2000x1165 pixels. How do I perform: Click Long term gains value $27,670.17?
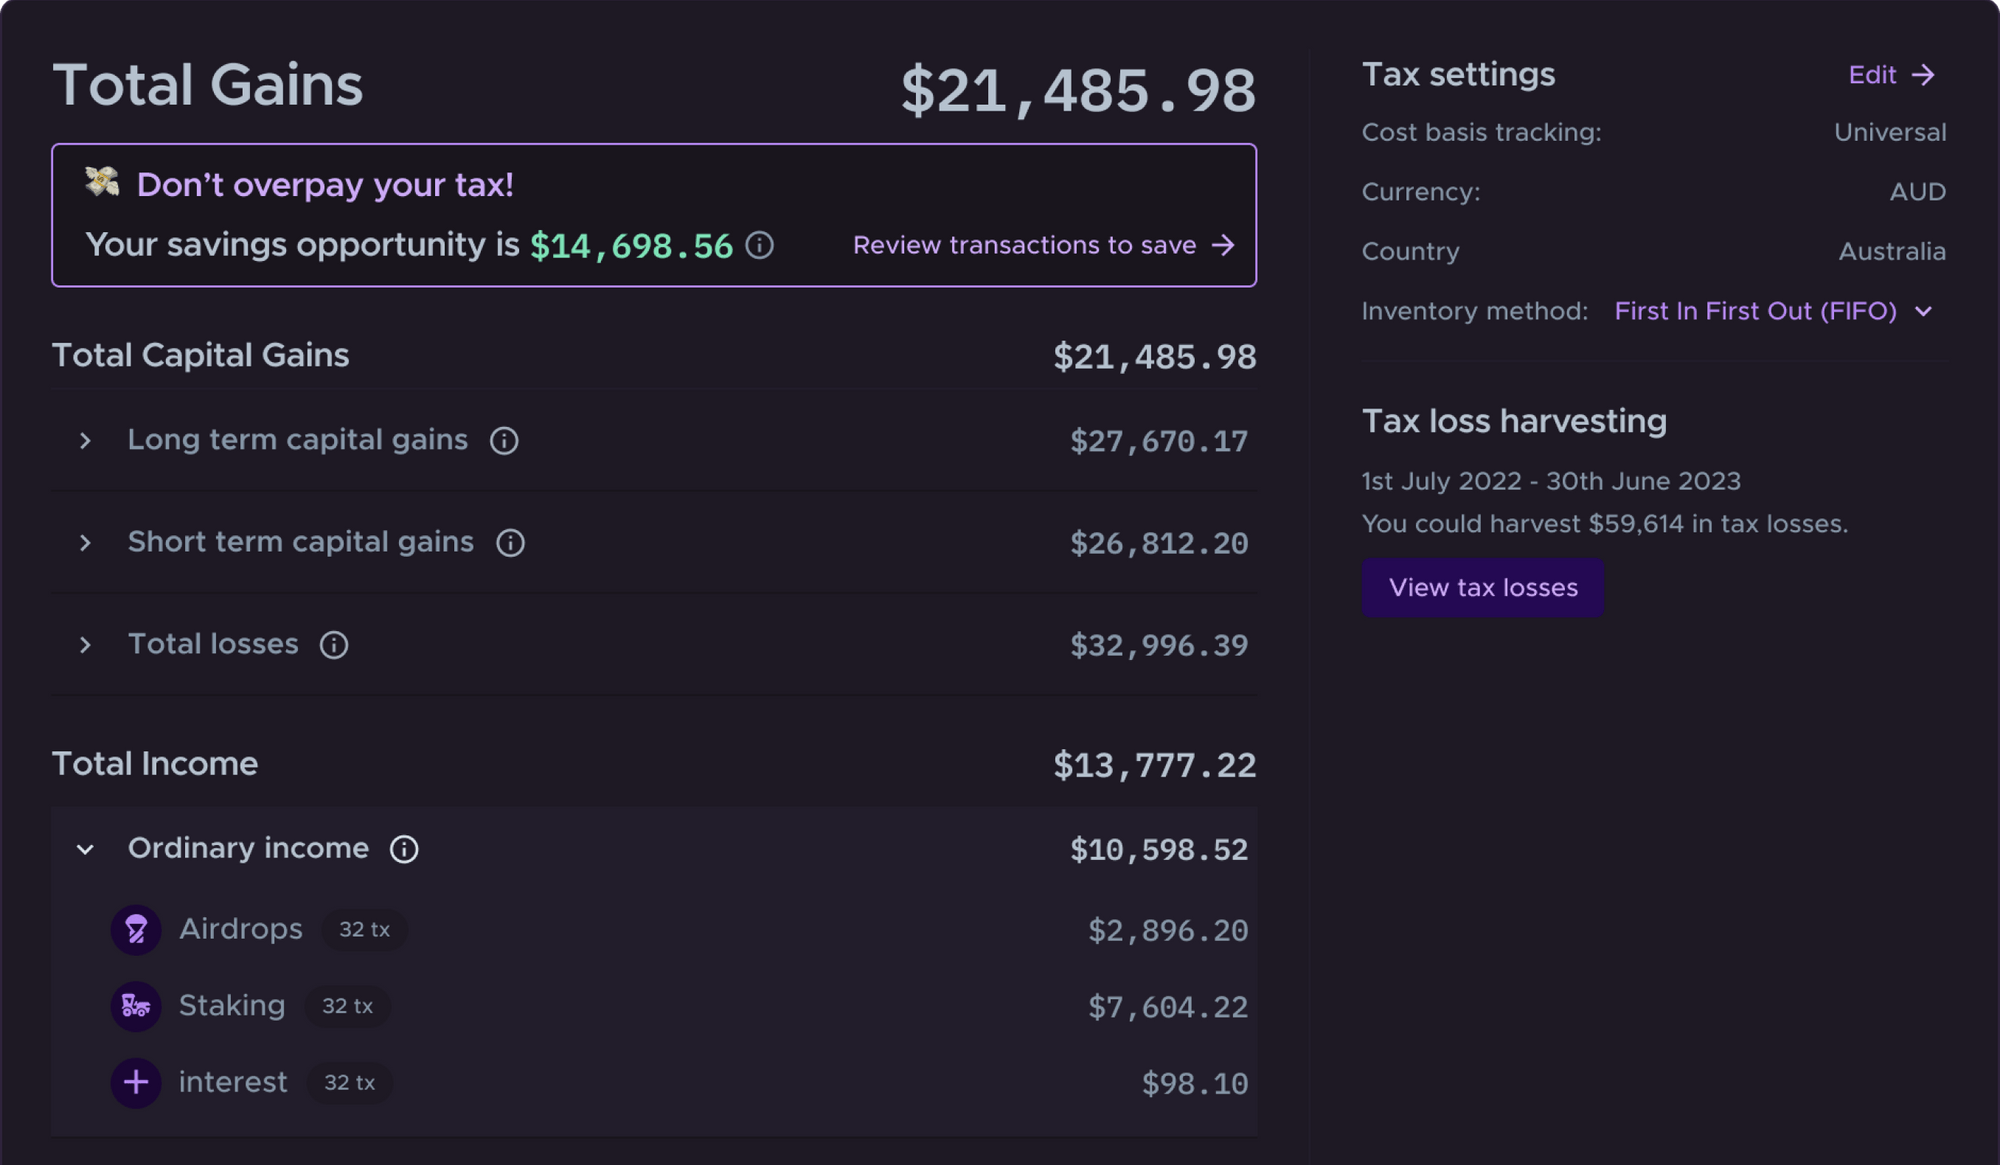point(1159,442)
